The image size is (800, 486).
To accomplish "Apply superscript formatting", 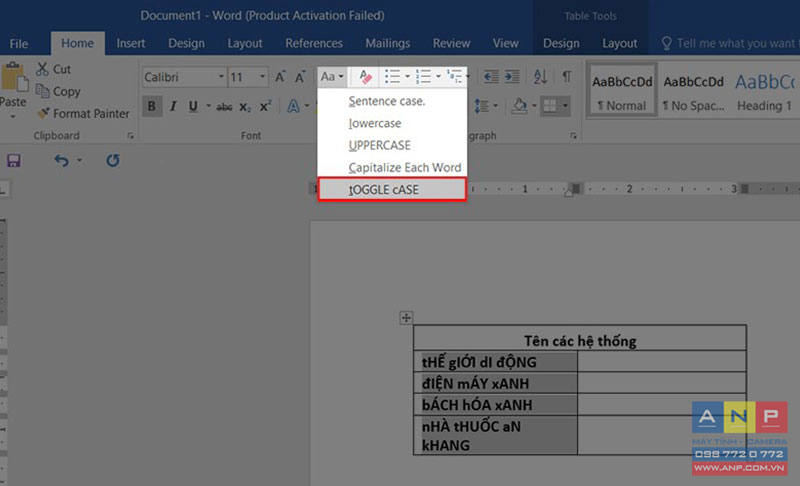I will tap(265, 106).
